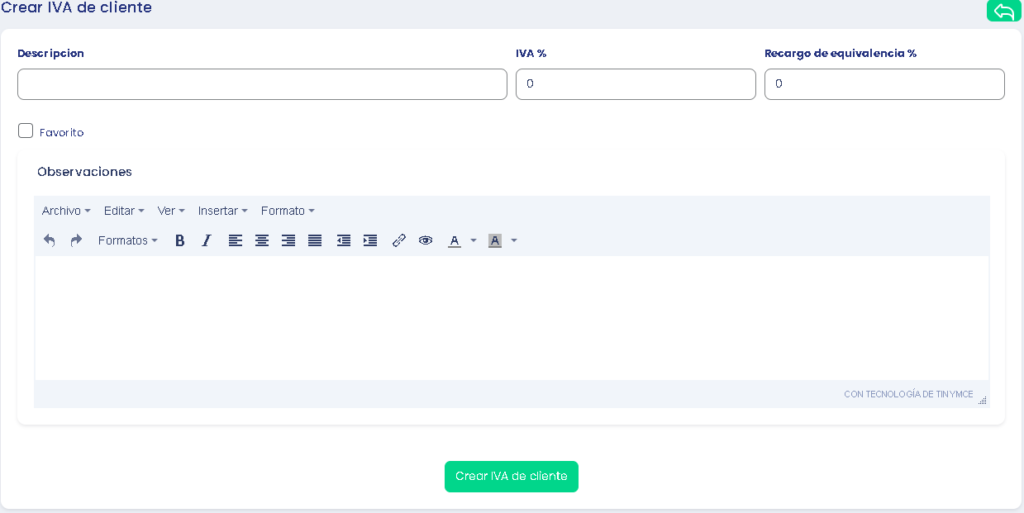Screen dimensions: 1024x513
Task: Insert a link with the chain icon
Action: click(x=399, y=241)
